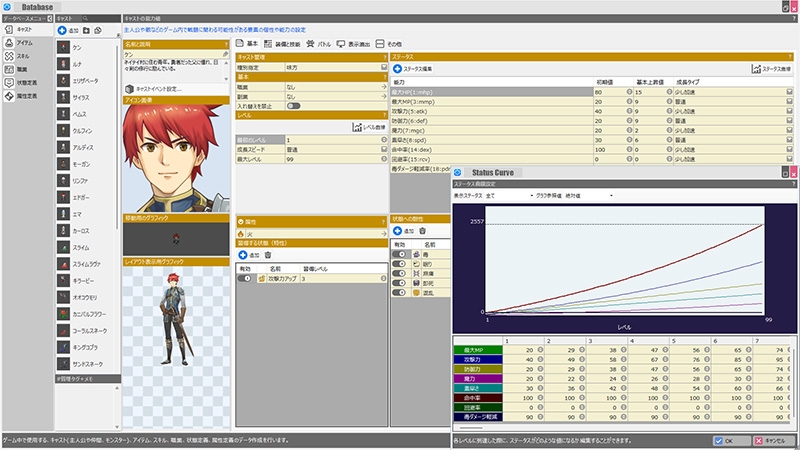Switch to the 装備と技能 tab
The width and height of the screenshot is (800, 450).
pyautogui.click(x=283, y=44)
